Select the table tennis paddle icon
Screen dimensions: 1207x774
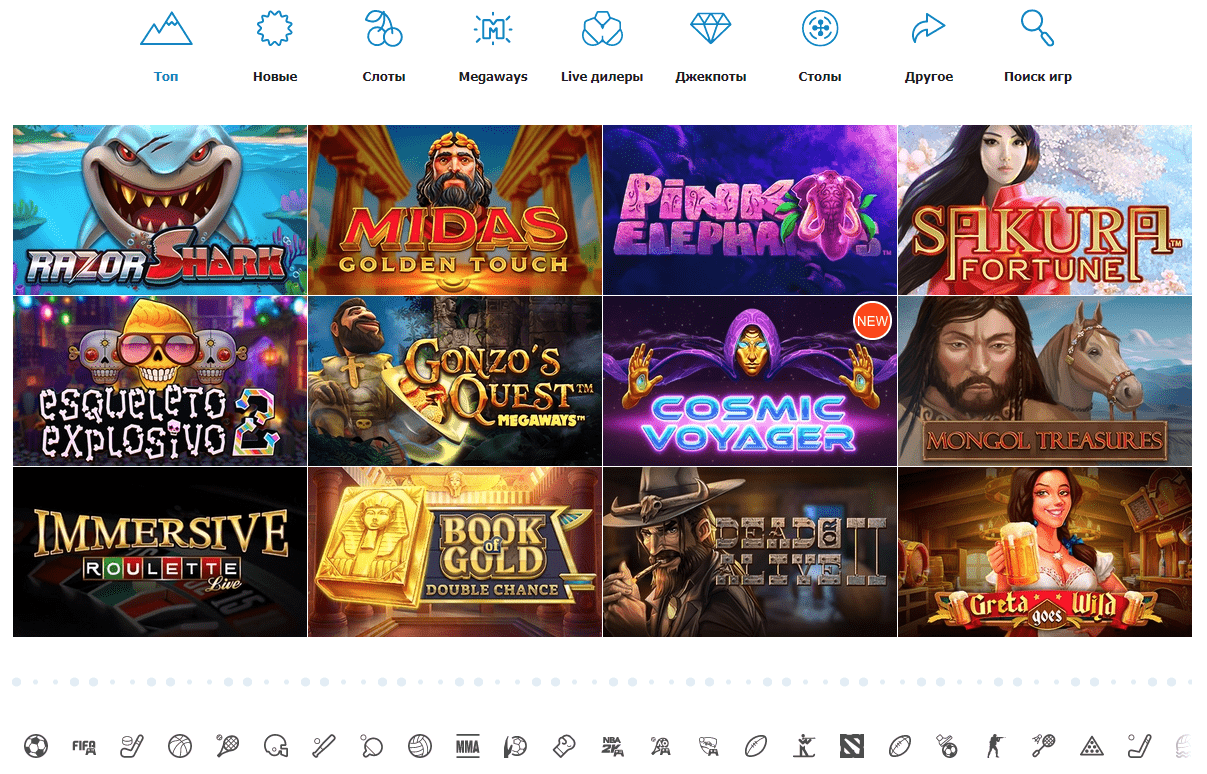[372, 746]
